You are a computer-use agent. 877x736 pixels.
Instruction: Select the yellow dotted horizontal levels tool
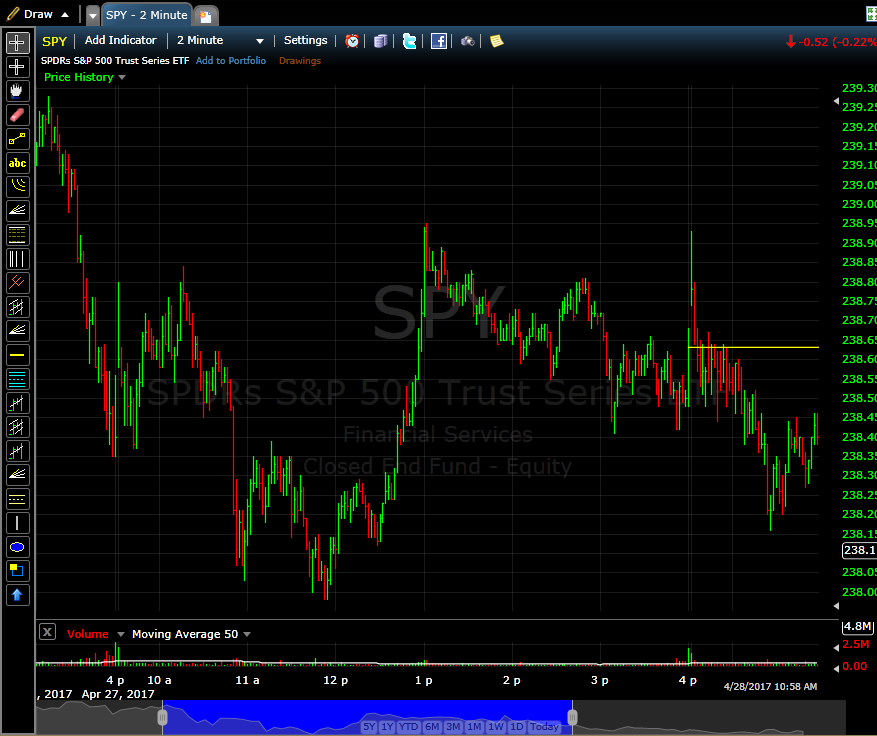[x=17, y=235]
